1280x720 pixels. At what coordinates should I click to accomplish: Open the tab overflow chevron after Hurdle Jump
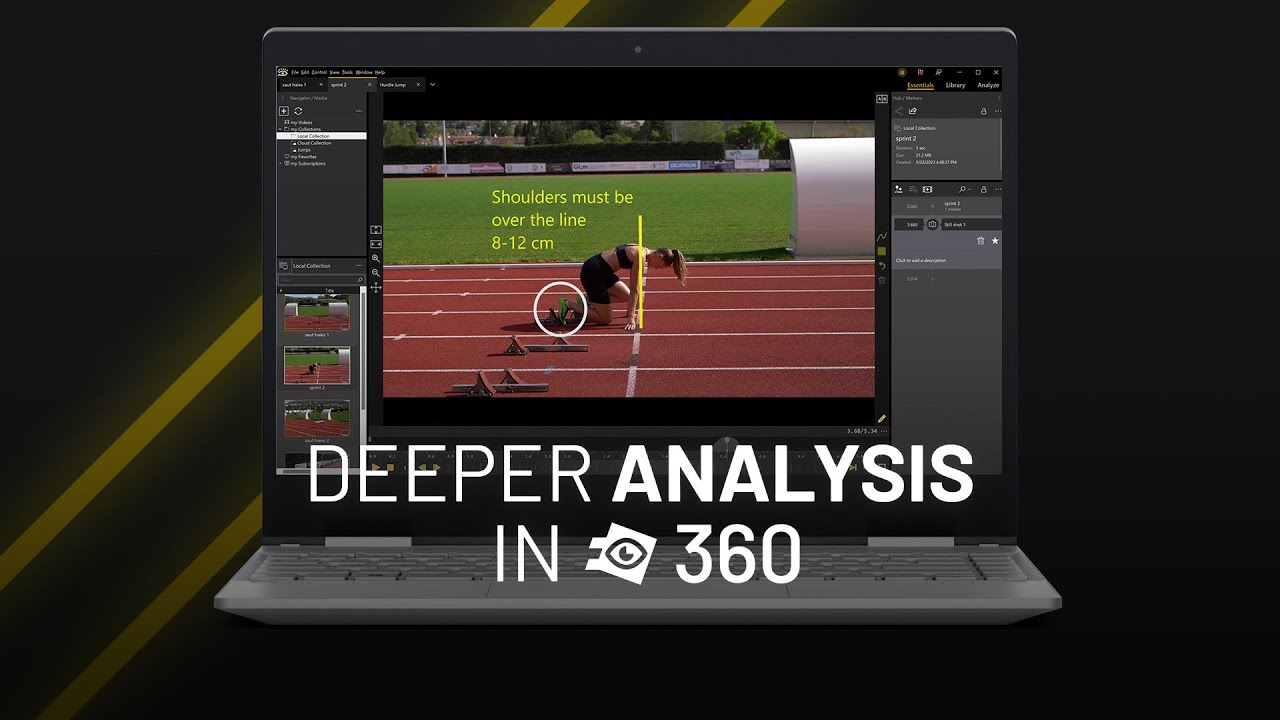point(433,85)
